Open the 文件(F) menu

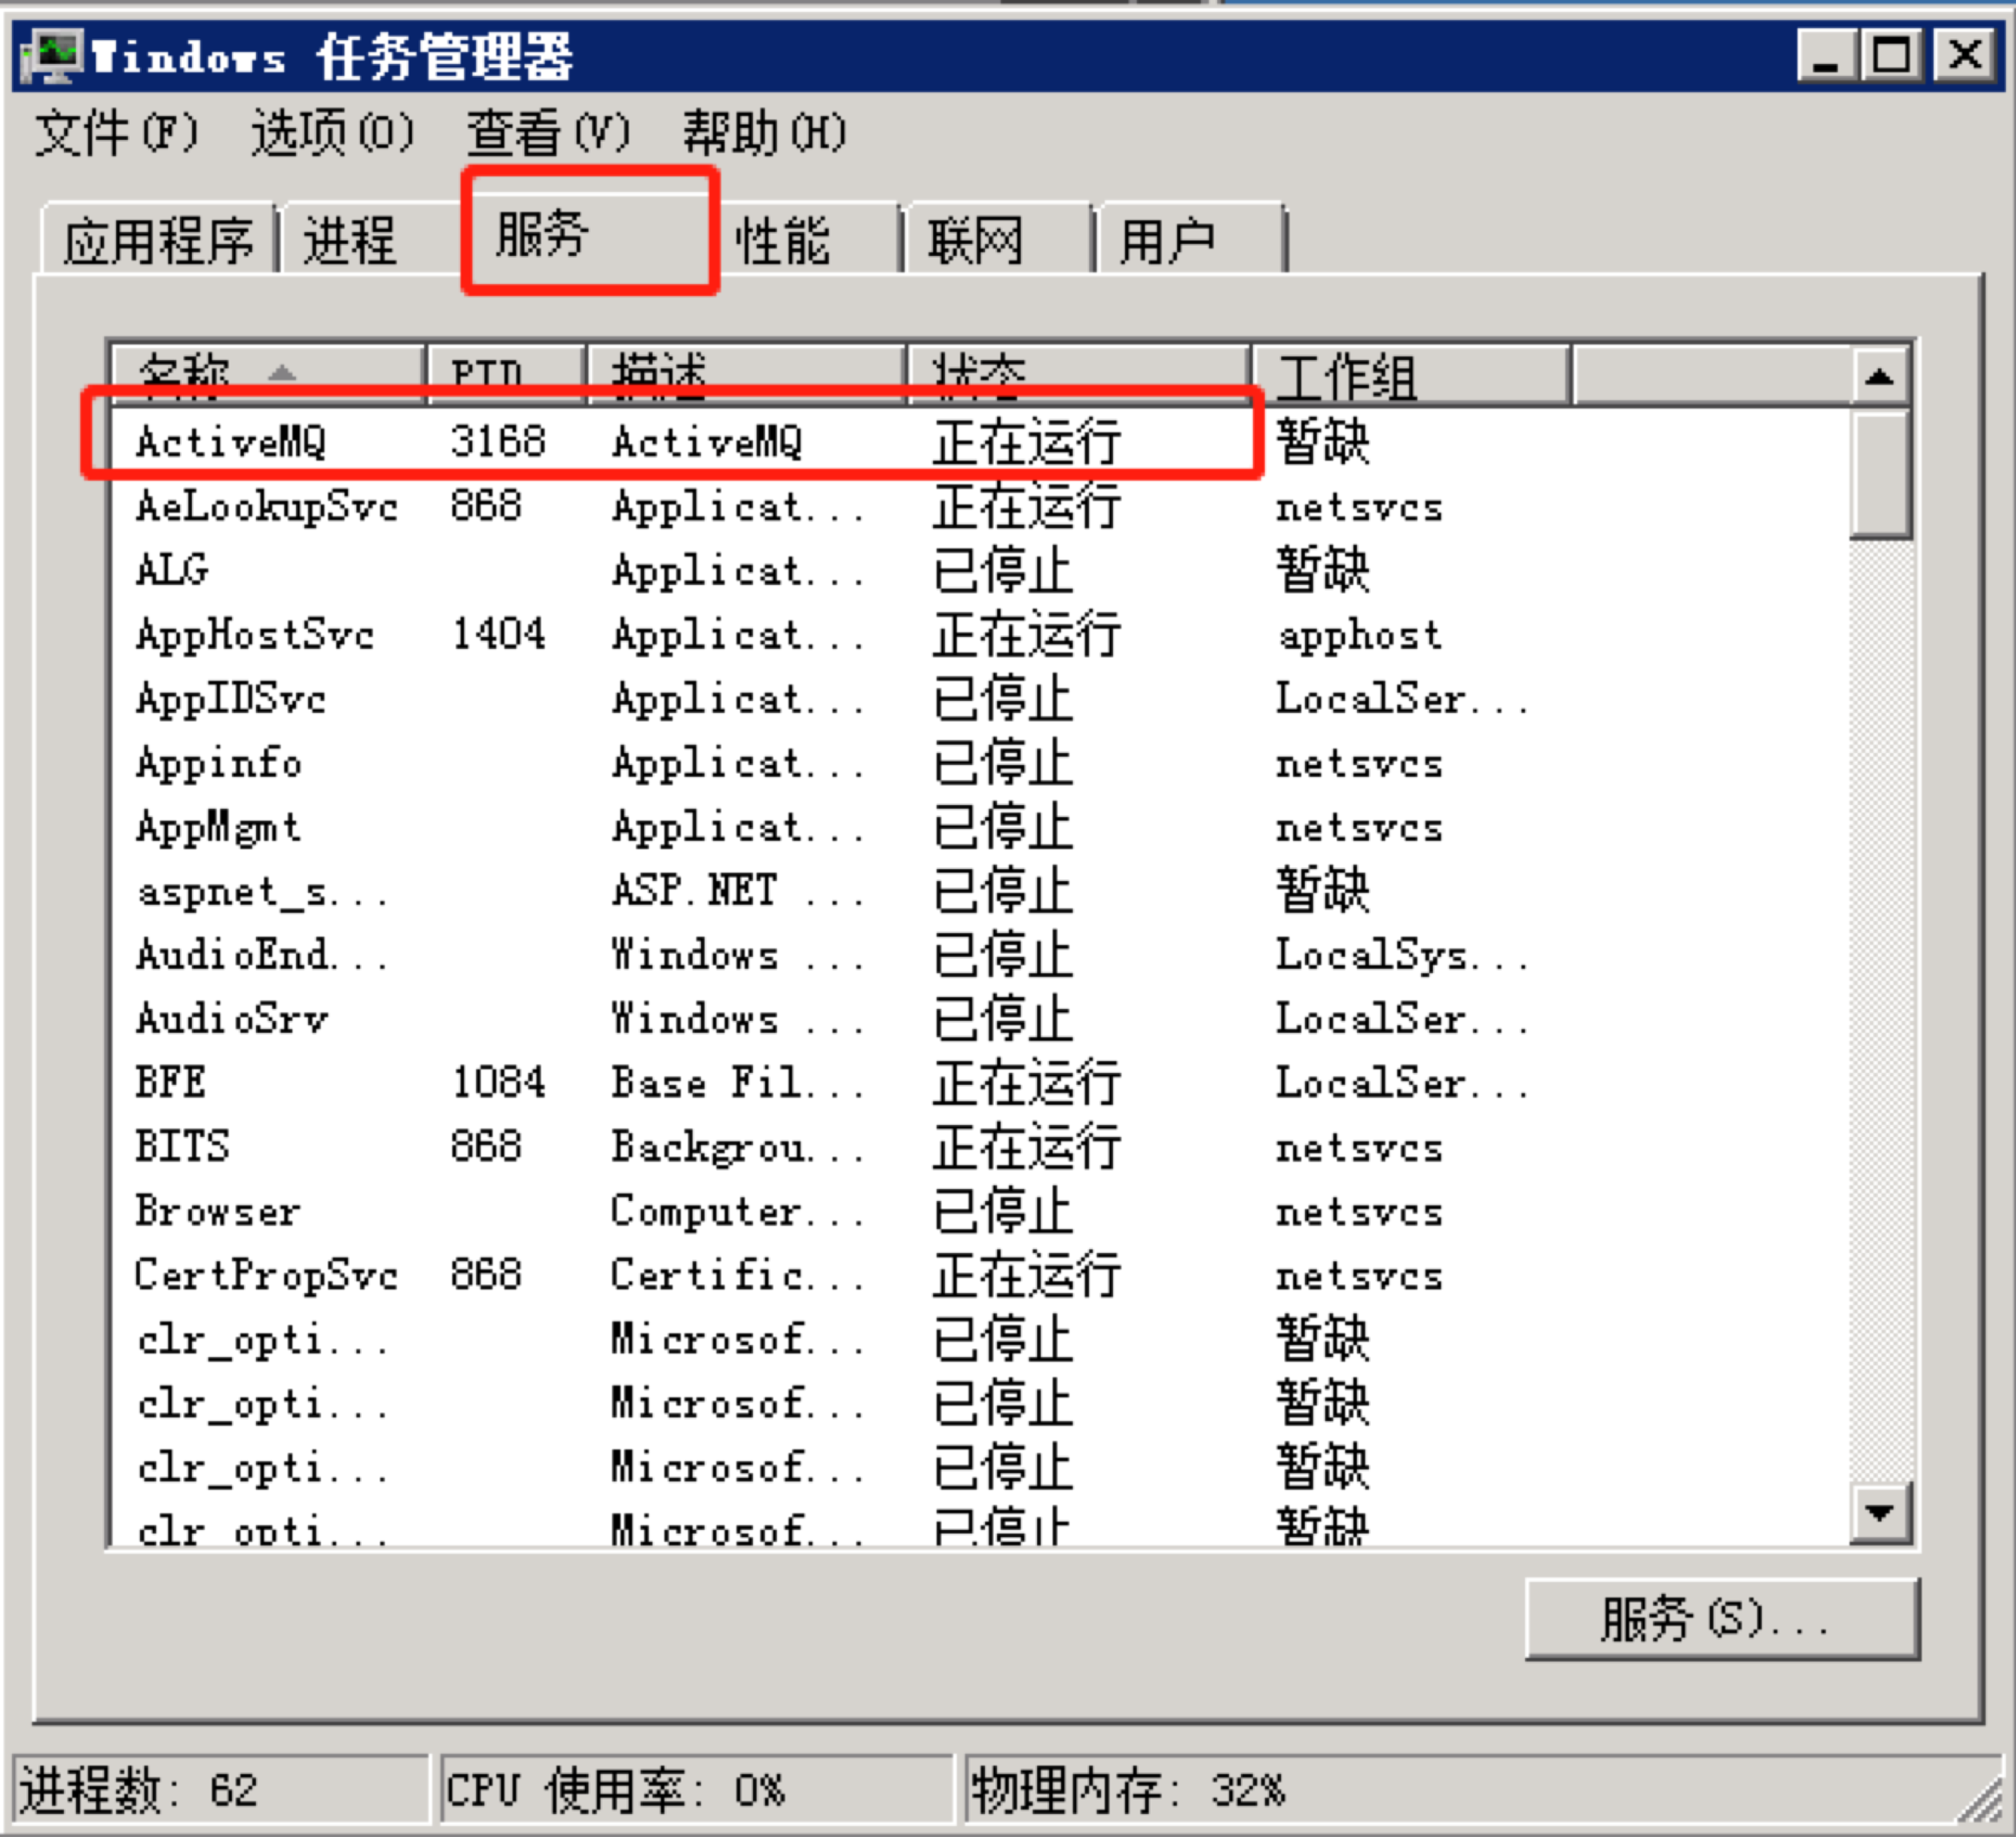tap(117, 133)
